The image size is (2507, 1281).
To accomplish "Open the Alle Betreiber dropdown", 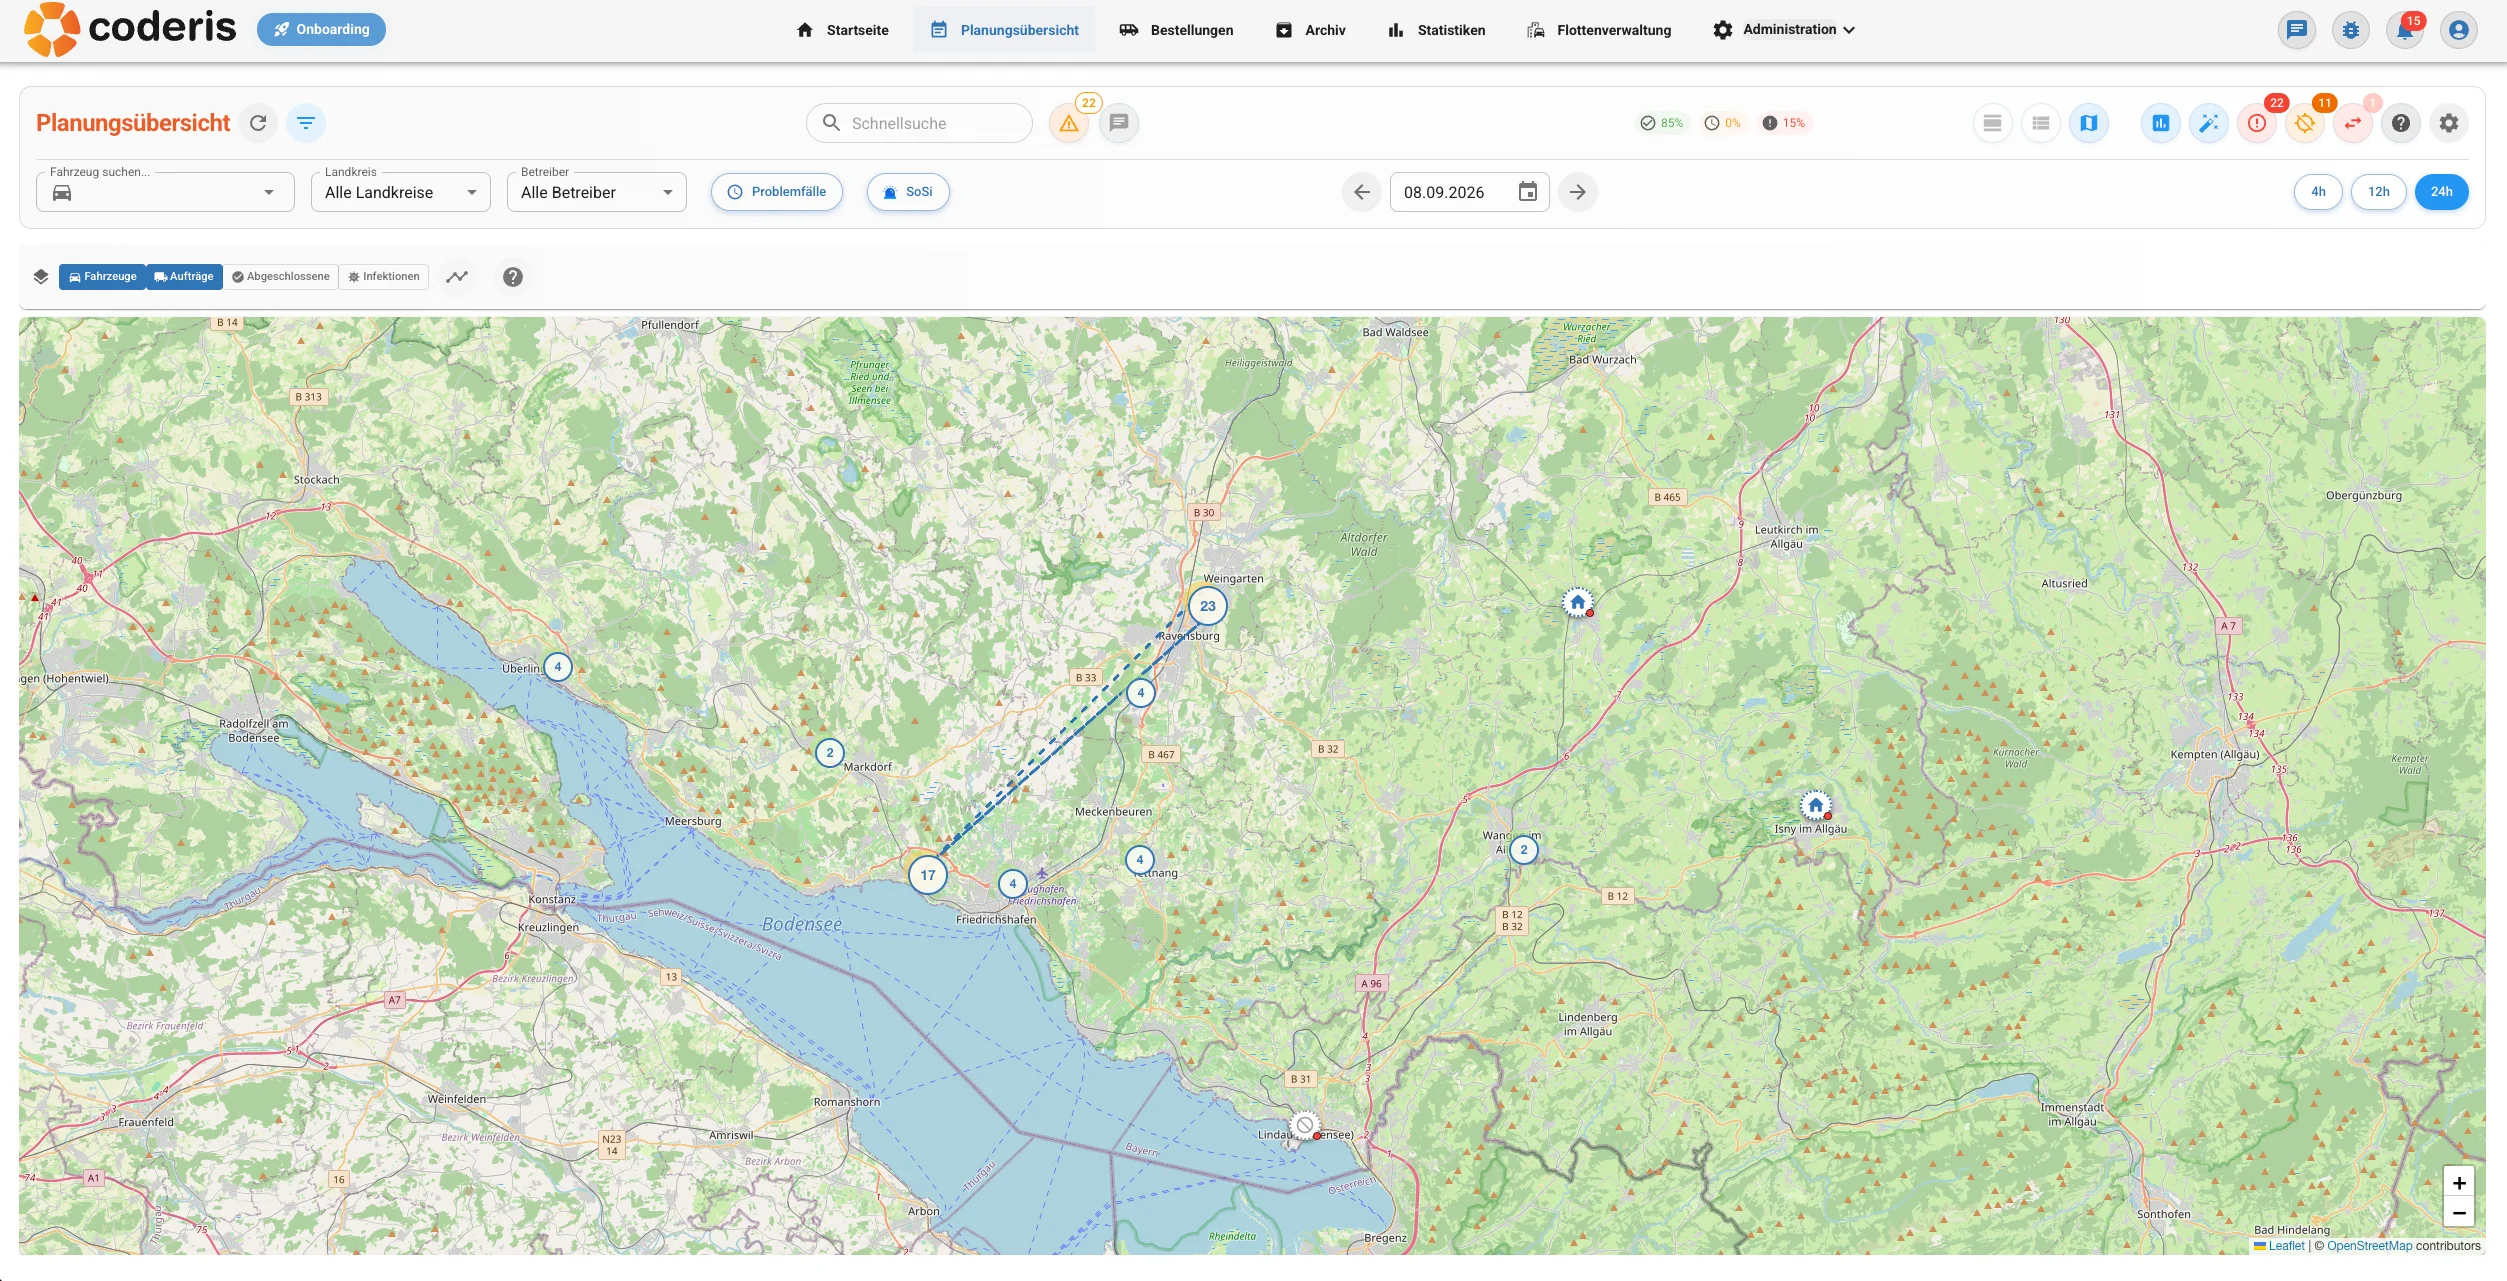I will 597,192.
